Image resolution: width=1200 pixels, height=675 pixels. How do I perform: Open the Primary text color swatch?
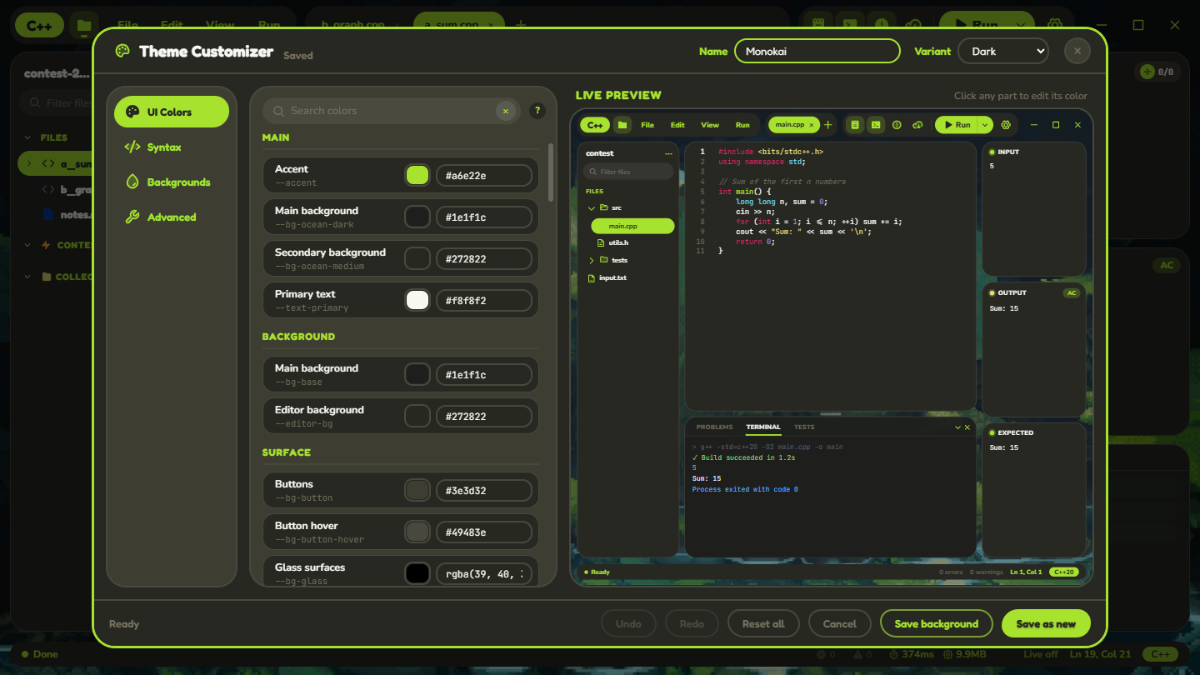pos(417,300)
